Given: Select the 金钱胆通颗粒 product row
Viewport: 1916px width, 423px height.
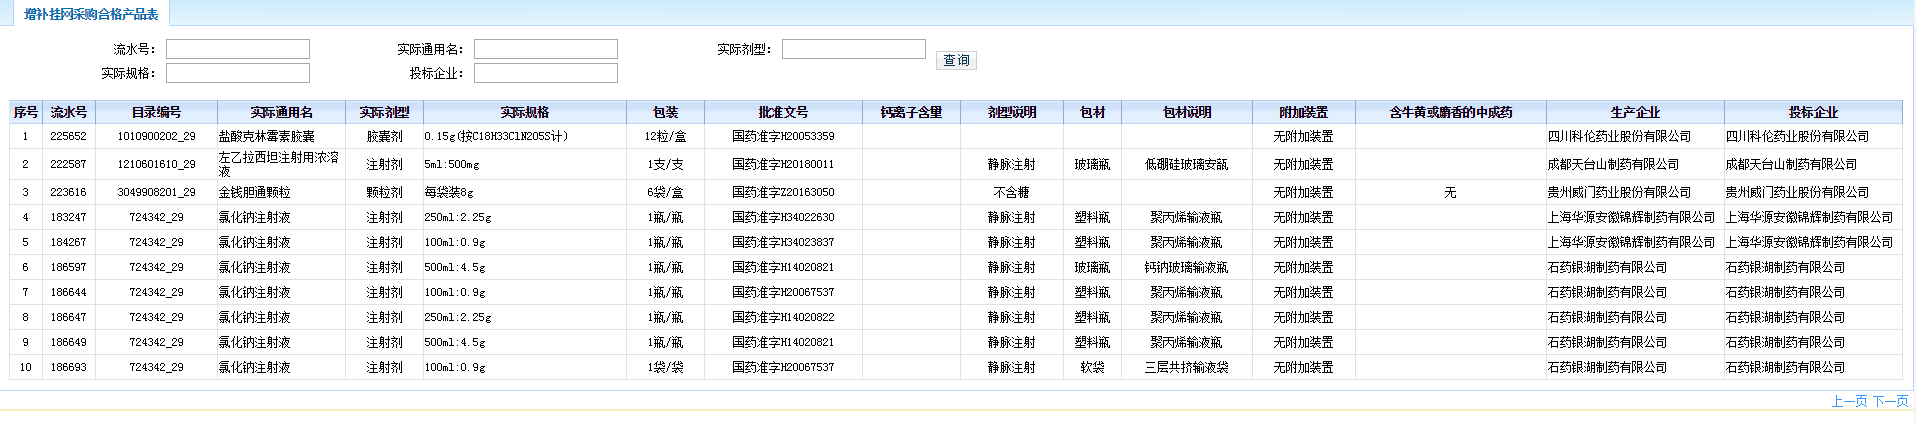Looking at the screenshot, I should pos(255,192).
